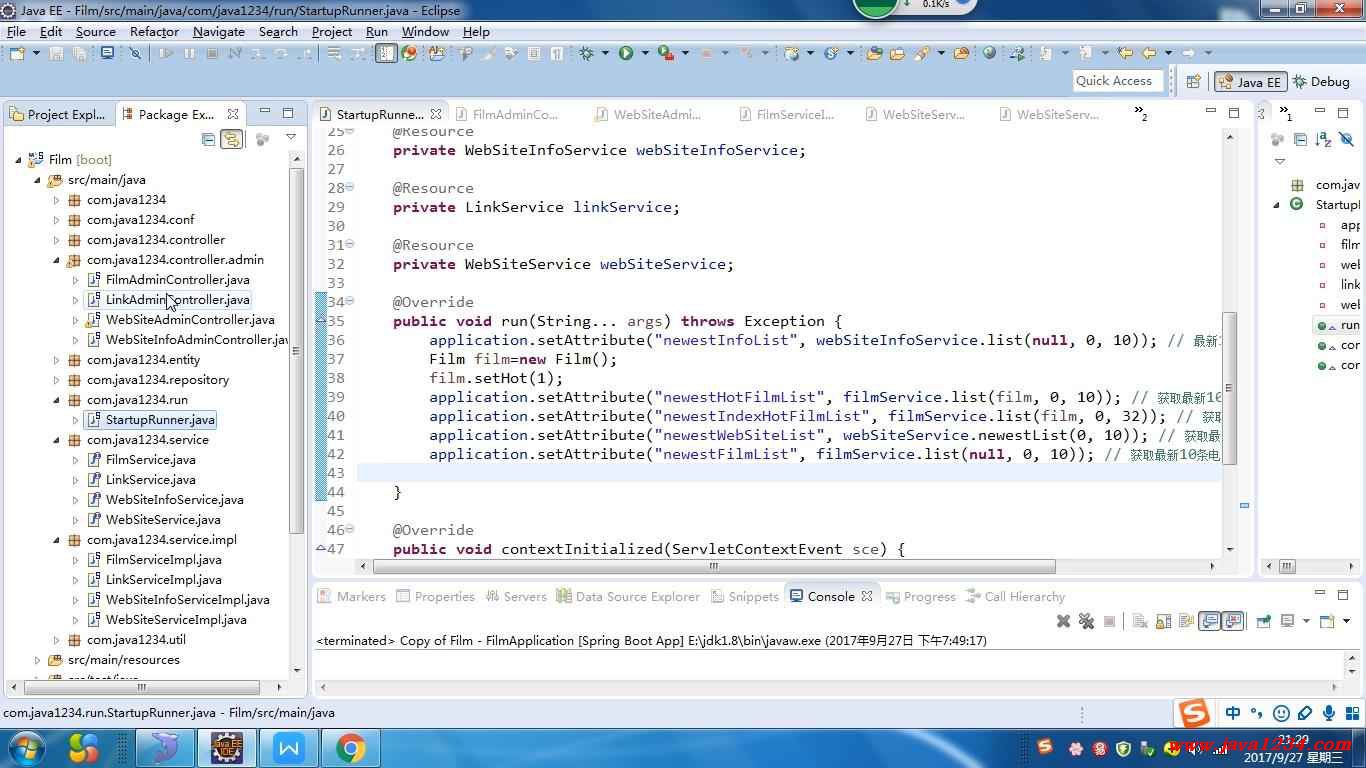The image size is (1366, 768).
Task: Click the New file toolbar icon
Action: point(17,53)
